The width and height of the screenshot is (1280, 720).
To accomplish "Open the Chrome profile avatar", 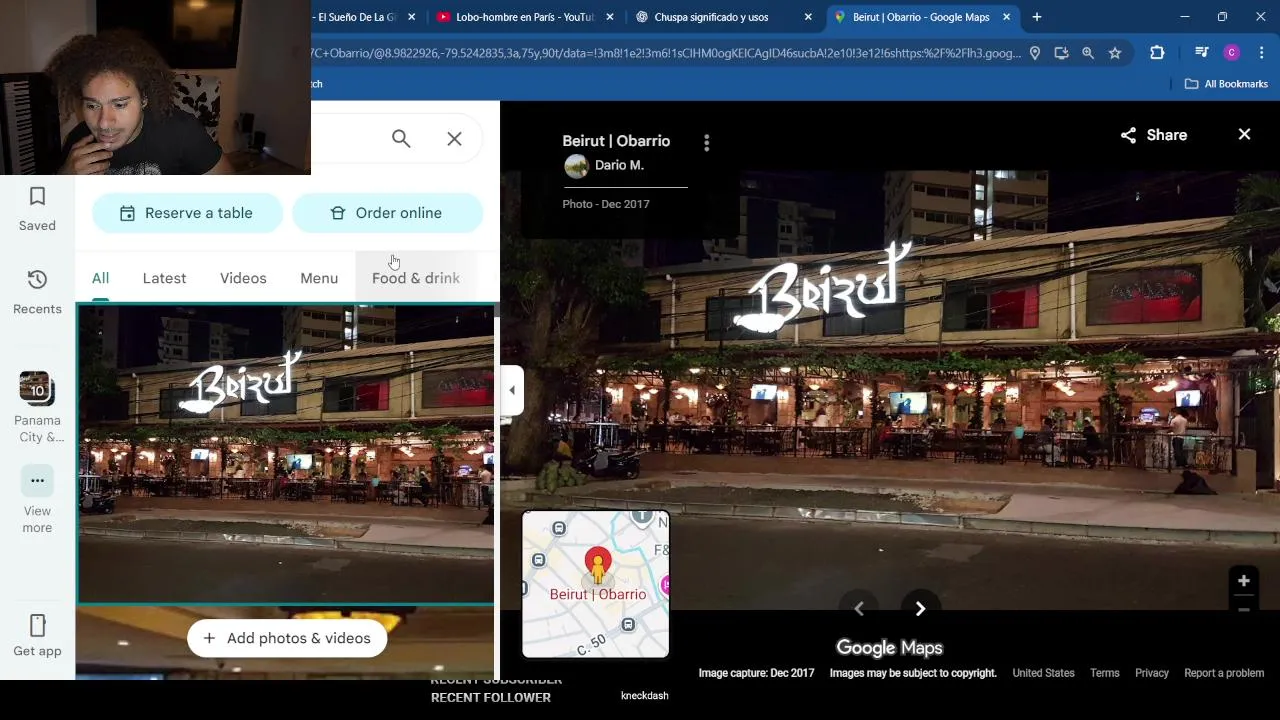I will 1232,53.
